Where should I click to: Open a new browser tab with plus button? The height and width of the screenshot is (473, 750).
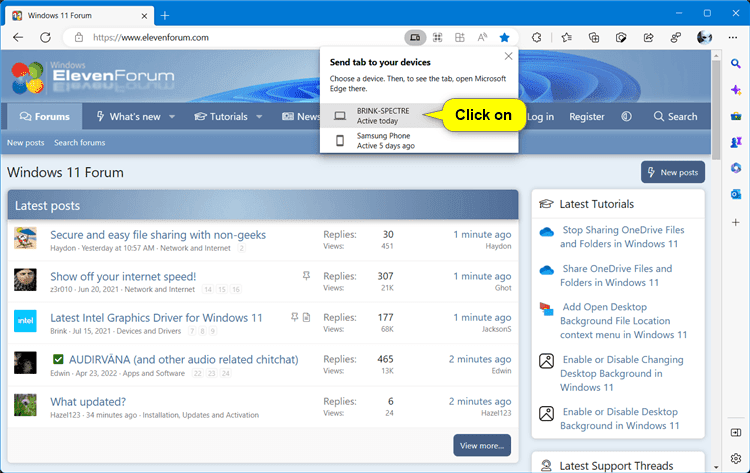coord(165,16)
